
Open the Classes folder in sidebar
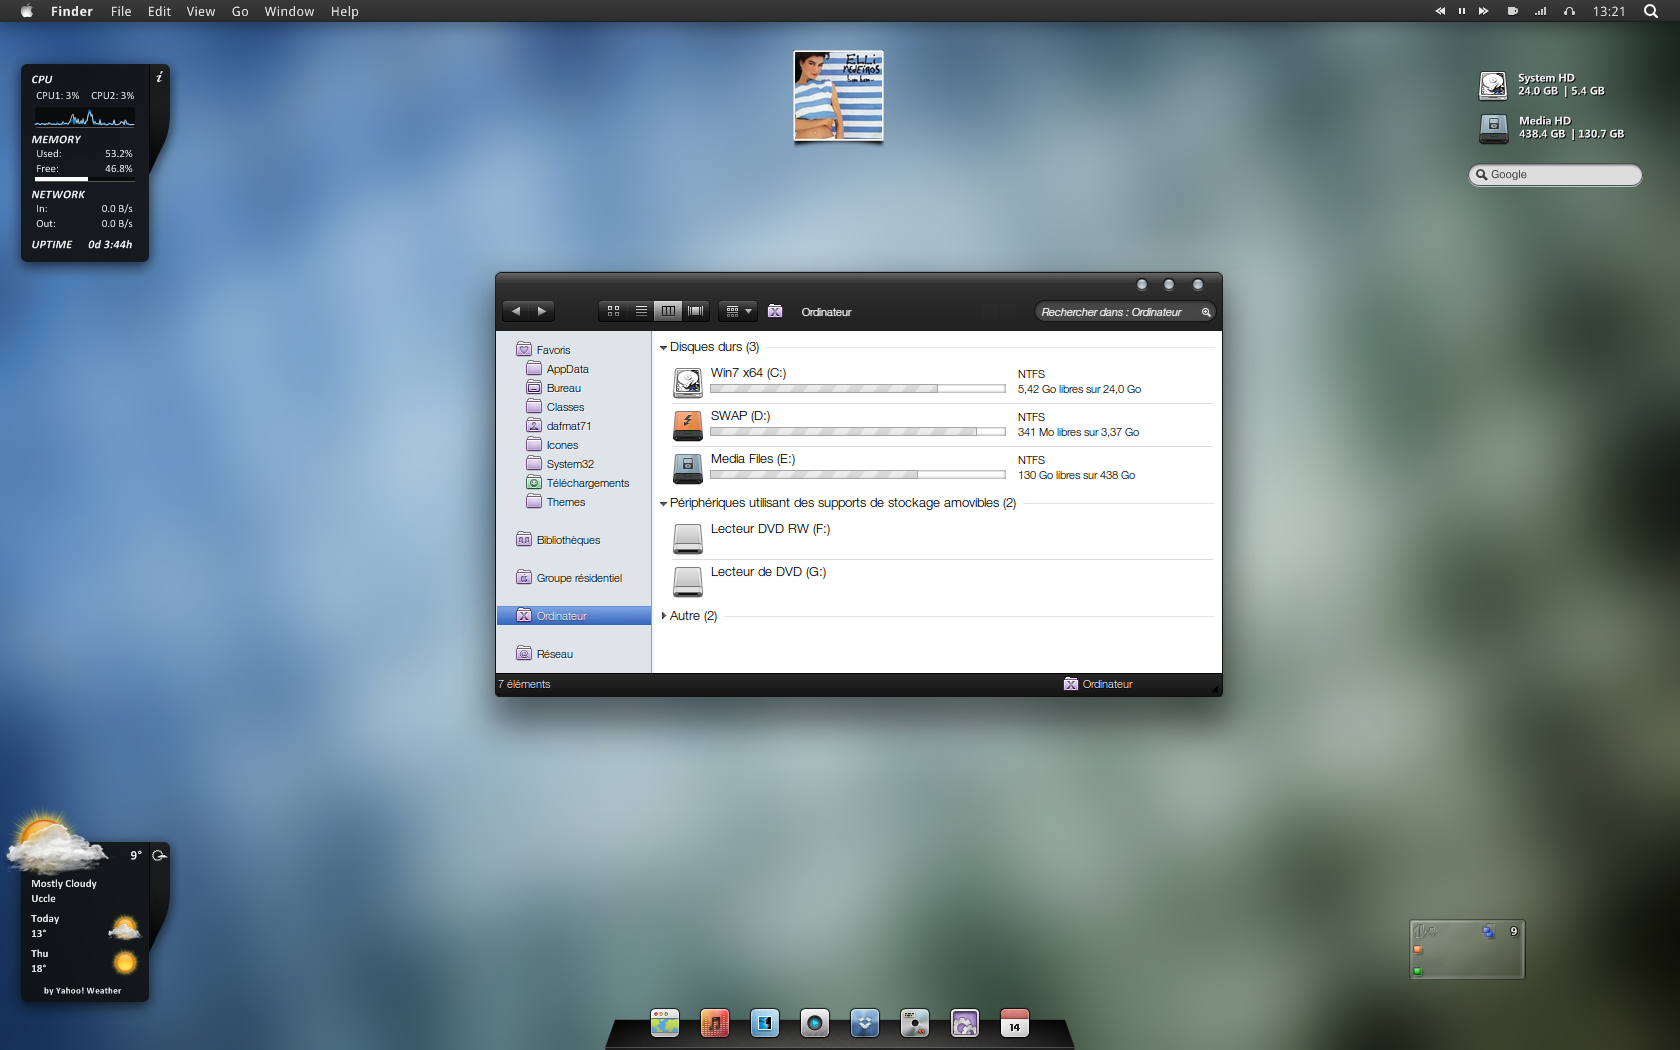click(555, 407)
